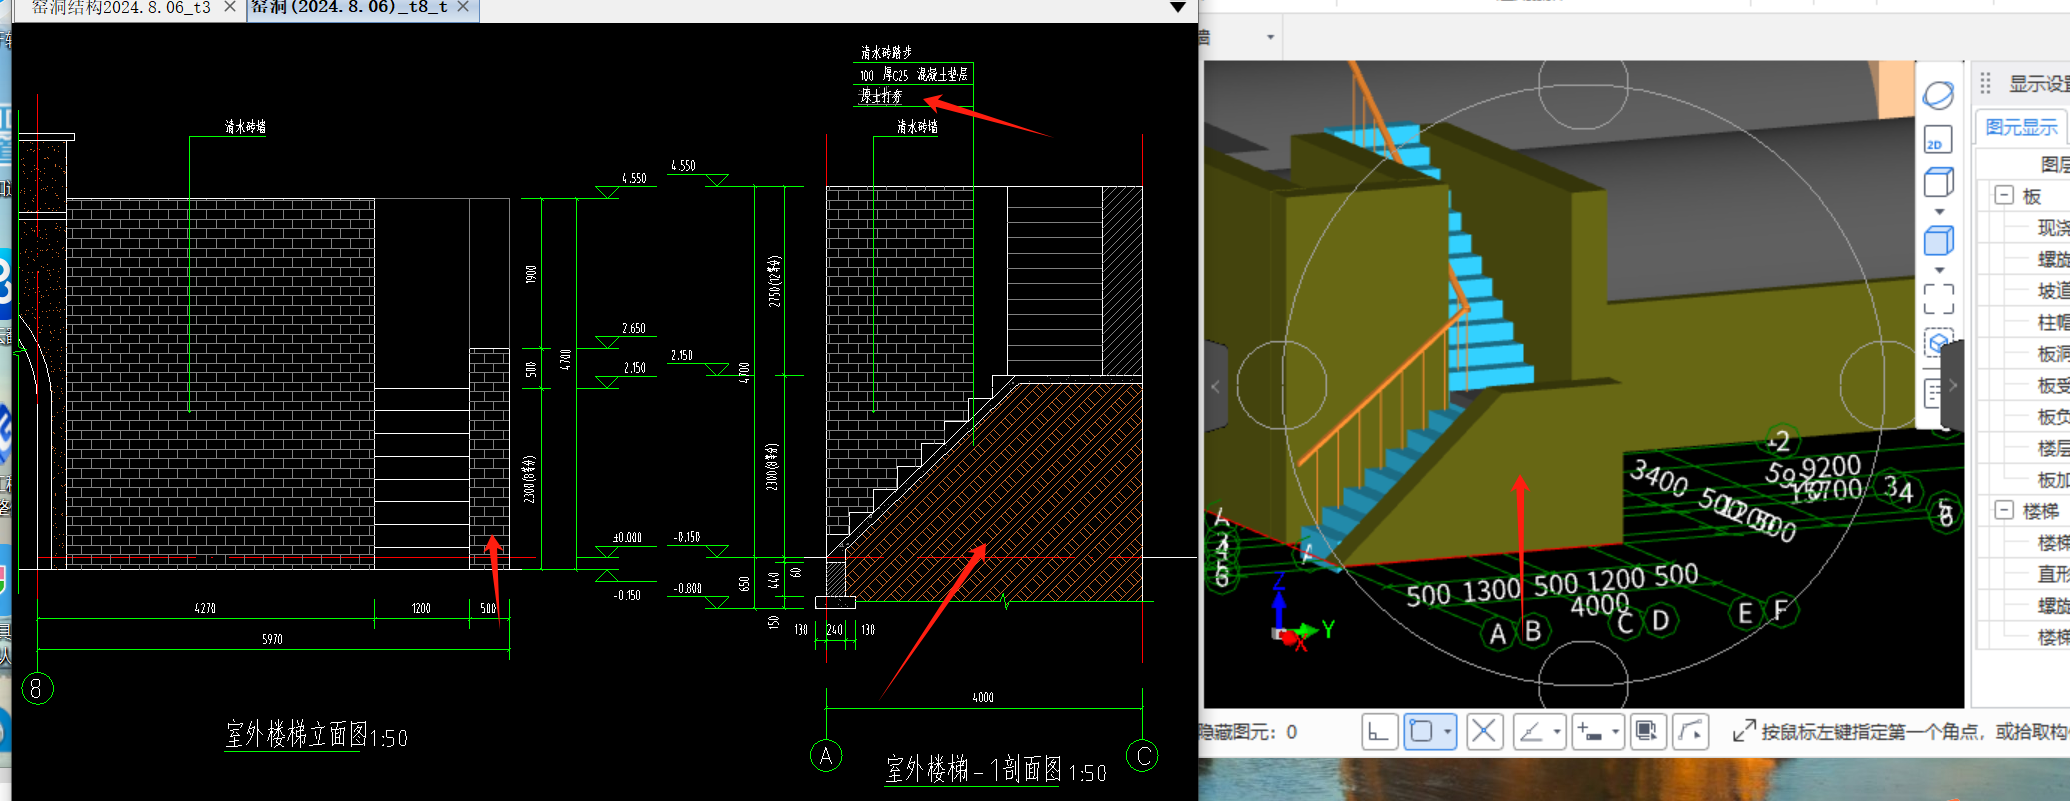2070x801 pixels.
Task: Select the 现浇 row under 板
Action: [x=2053, y=228]
